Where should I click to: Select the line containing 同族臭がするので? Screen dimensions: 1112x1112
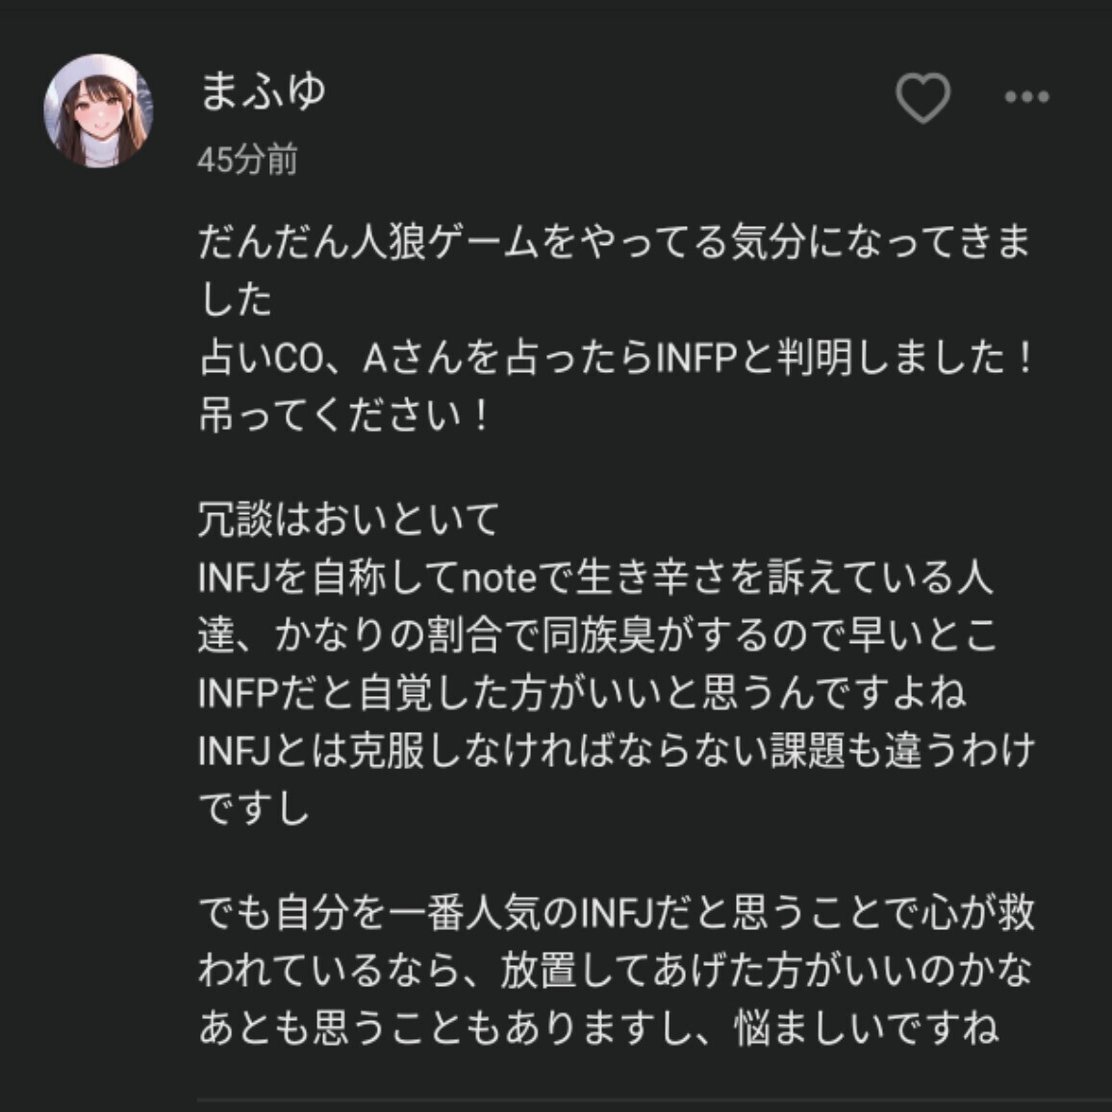coord(597,635)
